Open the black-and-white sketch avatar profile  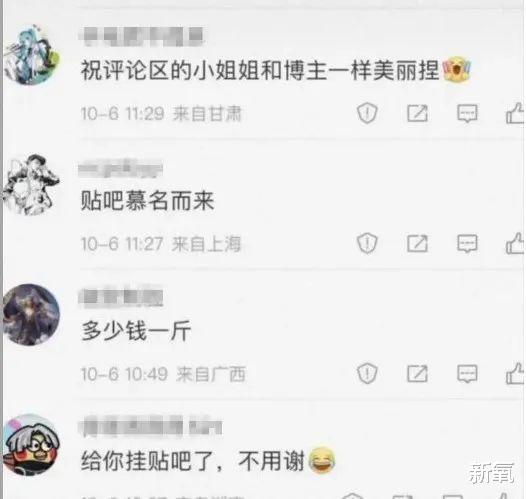coord(31,184)
